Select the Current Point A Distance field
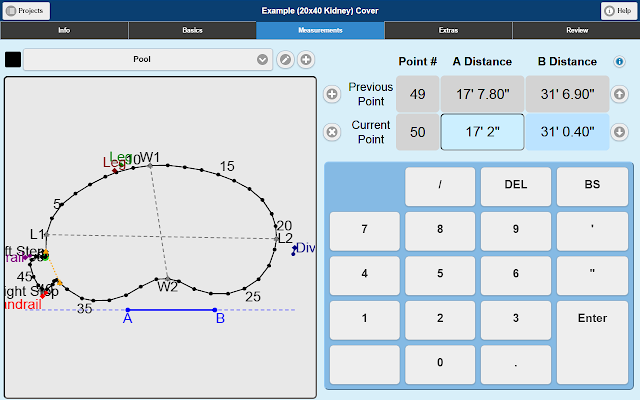This screenshot has height=400, width=640. pos(482,132)
